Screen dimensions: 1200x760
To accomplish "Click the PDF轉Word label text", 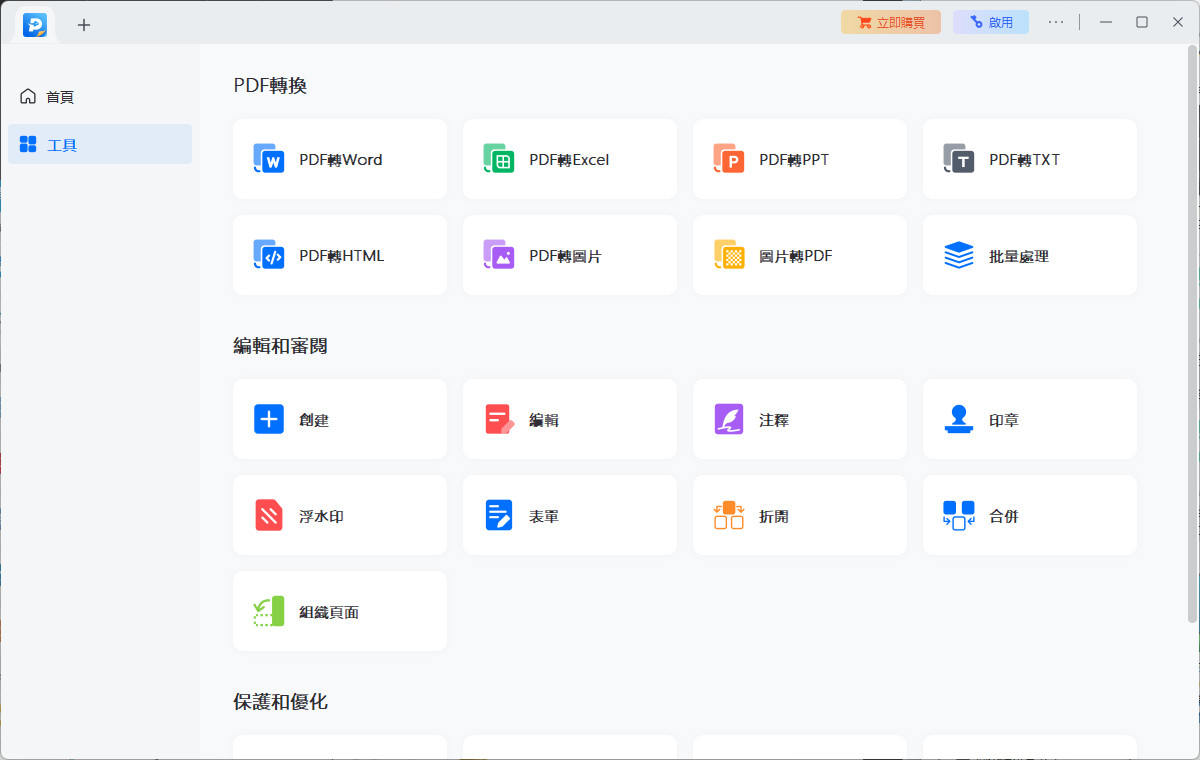I will click(341, 160).
